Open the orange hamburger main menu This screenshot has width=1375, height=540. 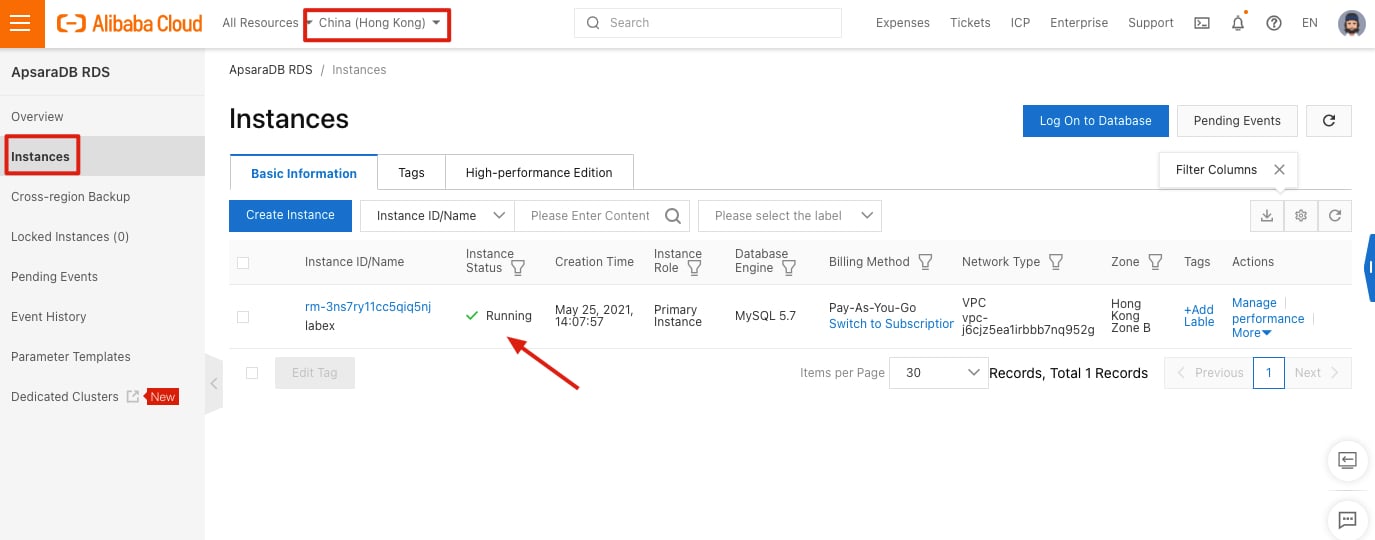tap(20, 23)
